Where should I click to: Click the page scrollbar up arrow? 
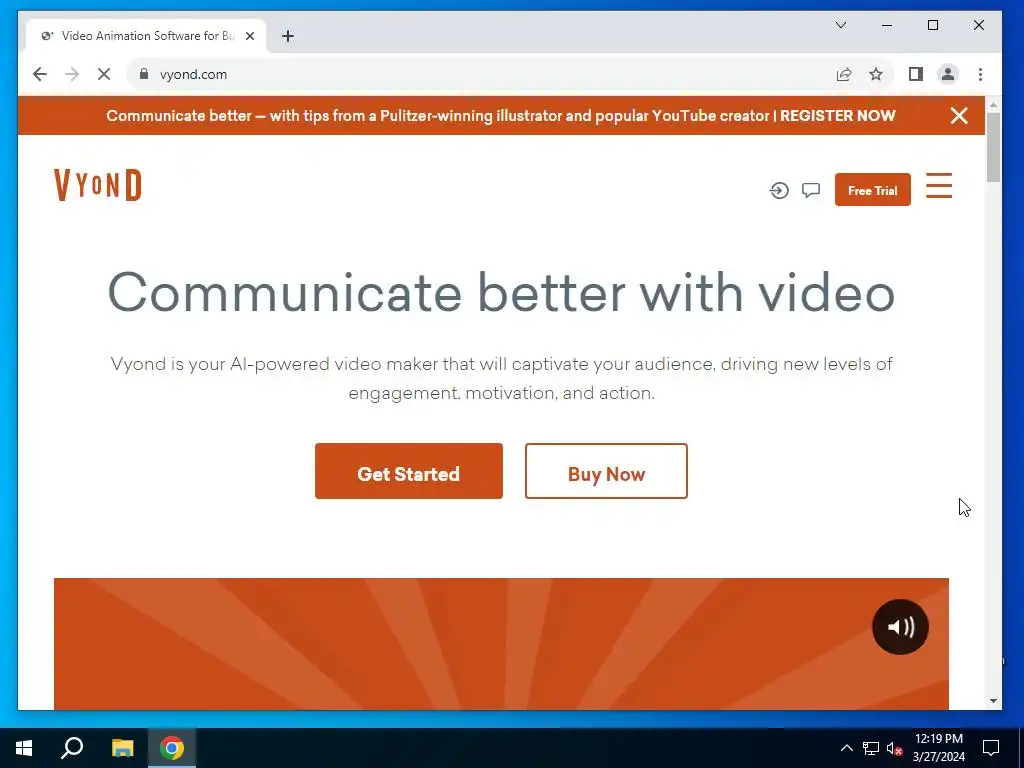993,104
